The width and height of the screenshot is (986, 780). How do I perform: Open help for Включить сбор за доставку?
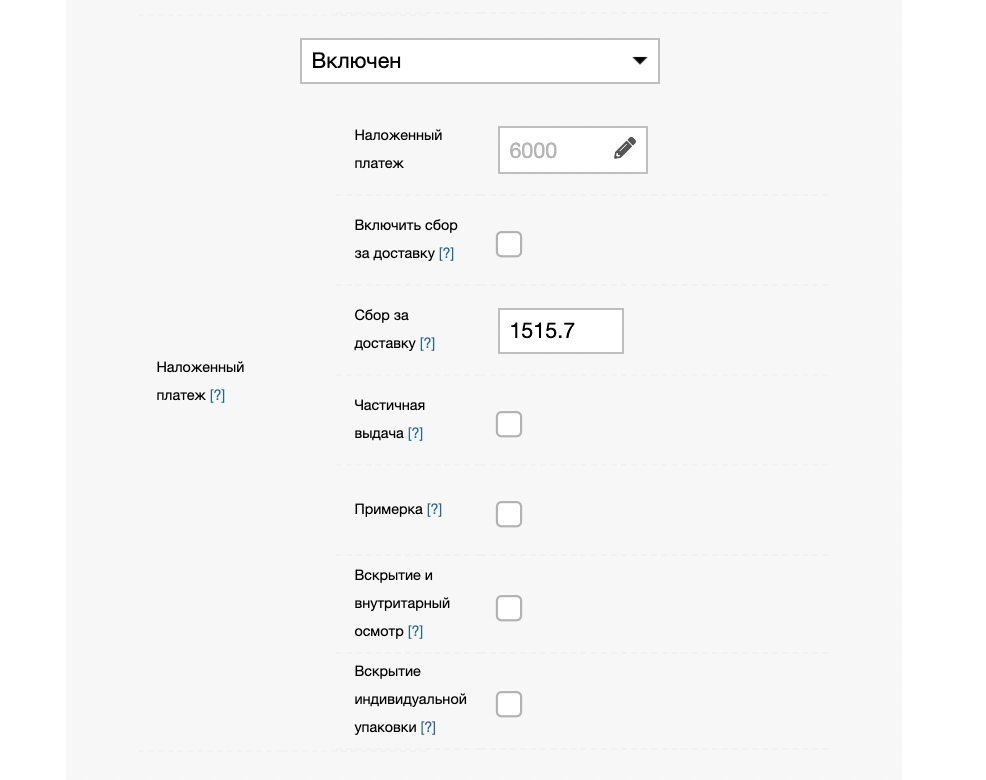[446, 254]
